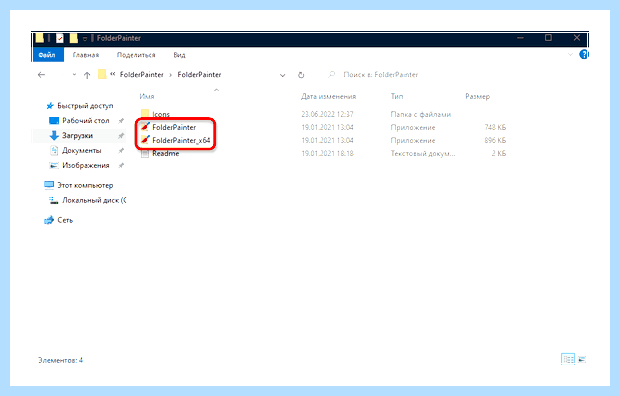Click the New folder icon in title bar
Screen dimensions: 620x396
tap(74, 38)
